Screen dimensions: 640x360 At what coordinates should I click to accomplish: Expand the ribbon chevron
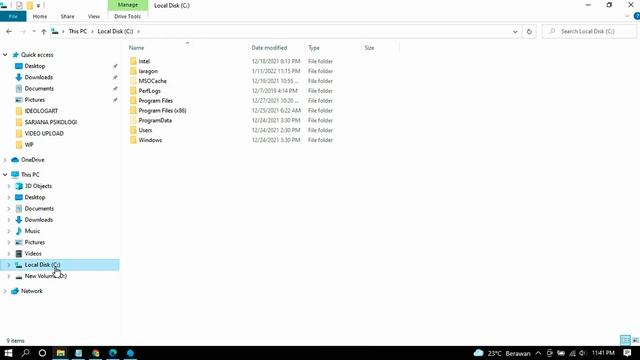[x=627, y=16]
